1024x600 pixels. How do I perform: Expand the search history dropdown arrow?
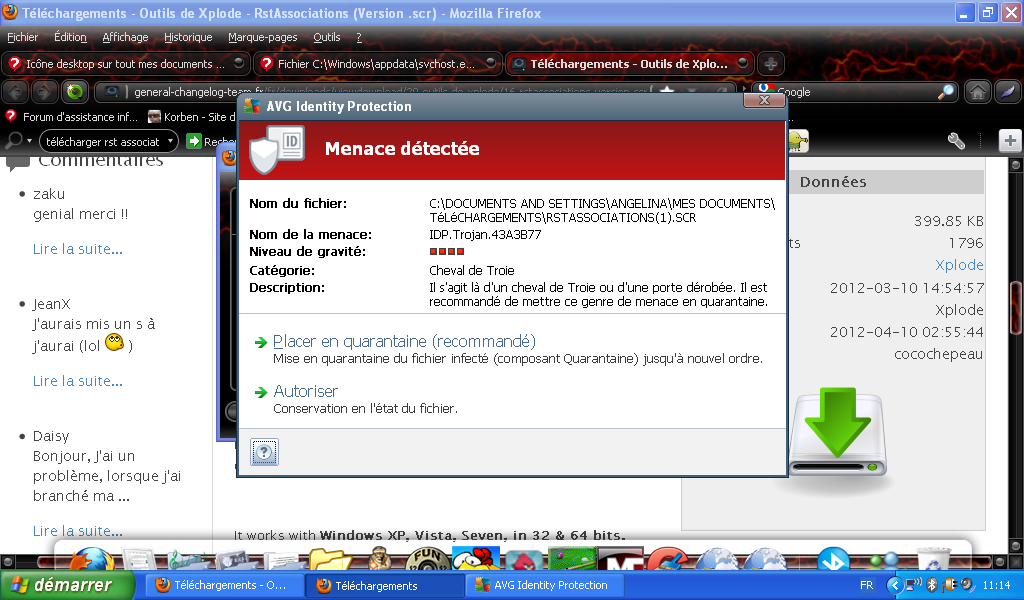(170, 141)
